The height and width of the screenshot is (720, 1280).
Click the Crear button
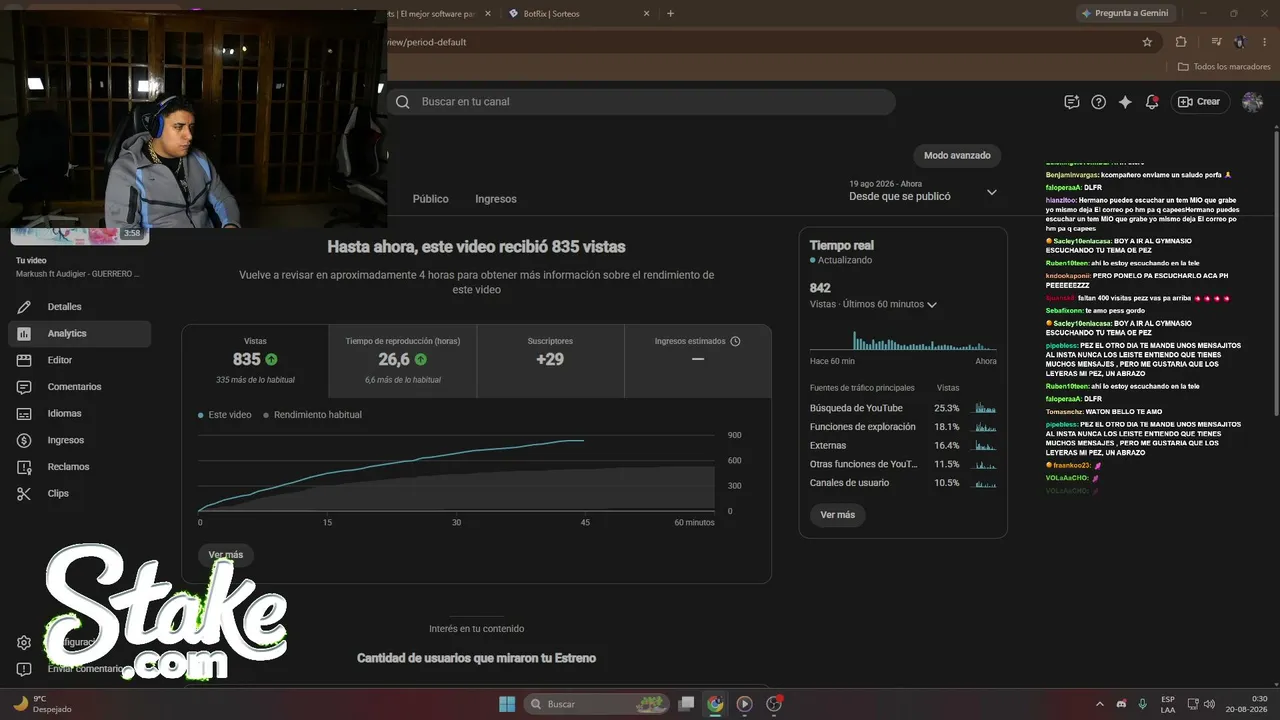[x=1200, y=102]
